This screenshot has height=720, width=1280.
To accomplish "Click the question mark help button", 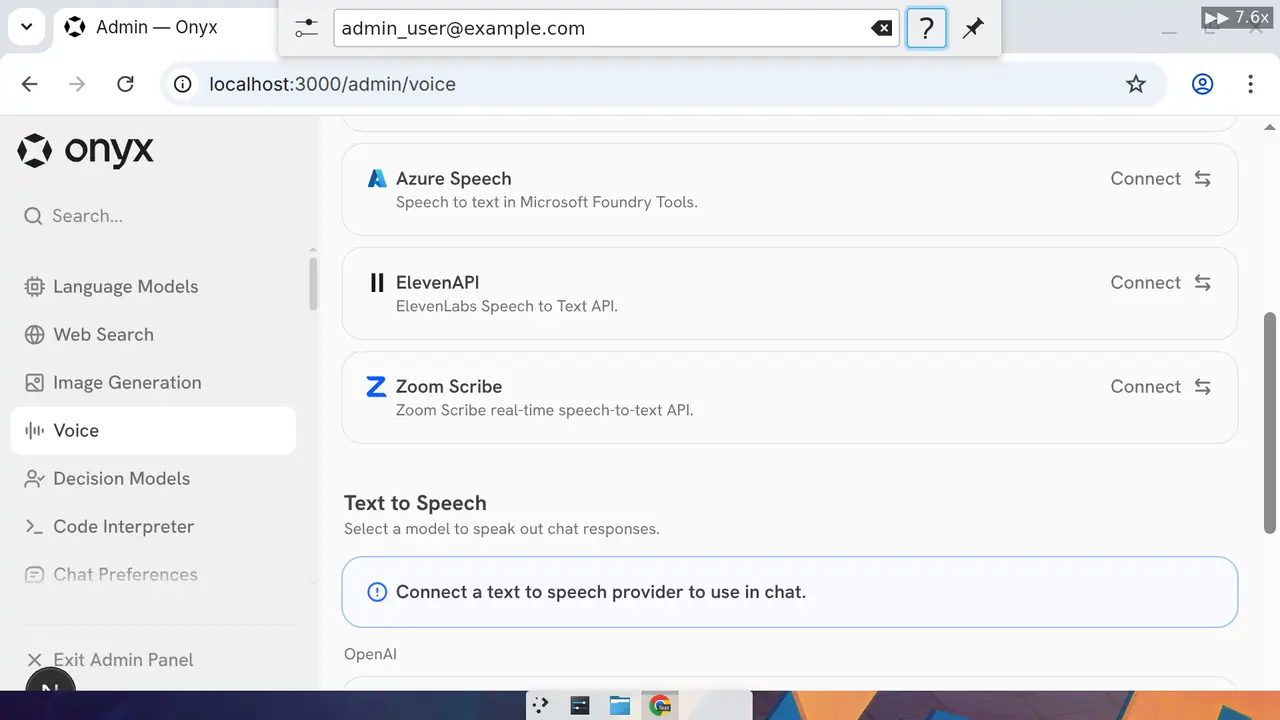I will [x=926, y=28].
